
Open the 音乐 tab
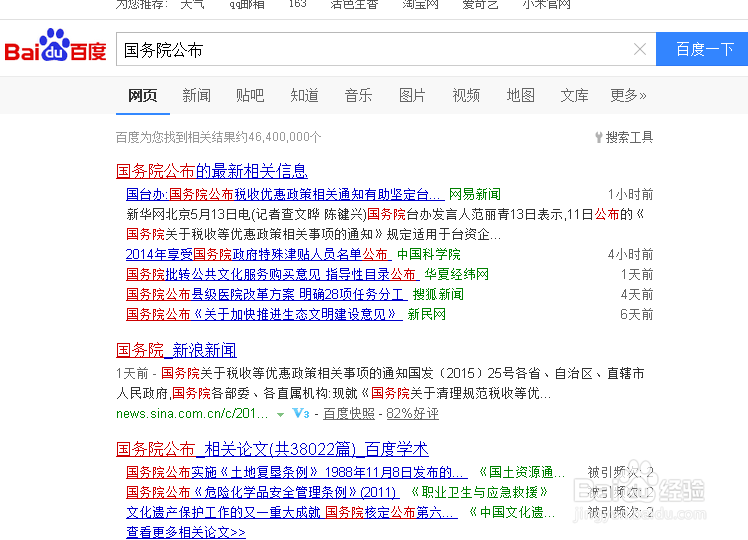tap(358, 95)
